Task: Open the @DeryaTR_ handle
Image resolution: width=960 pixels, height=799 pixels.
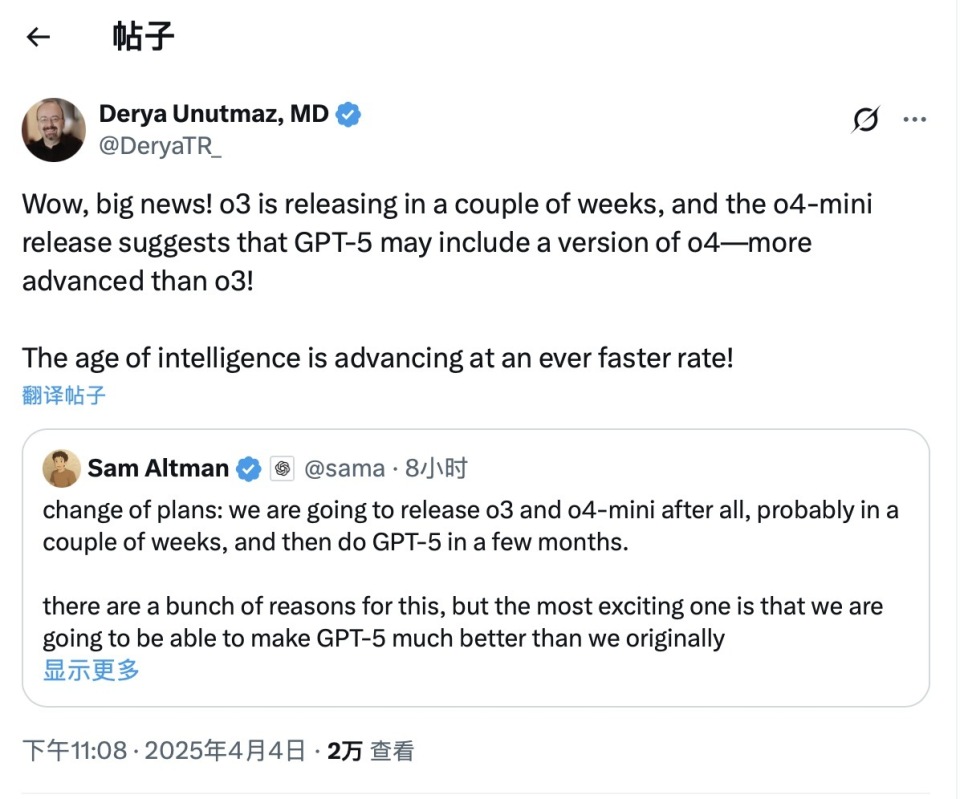Action: pos(160,146)
